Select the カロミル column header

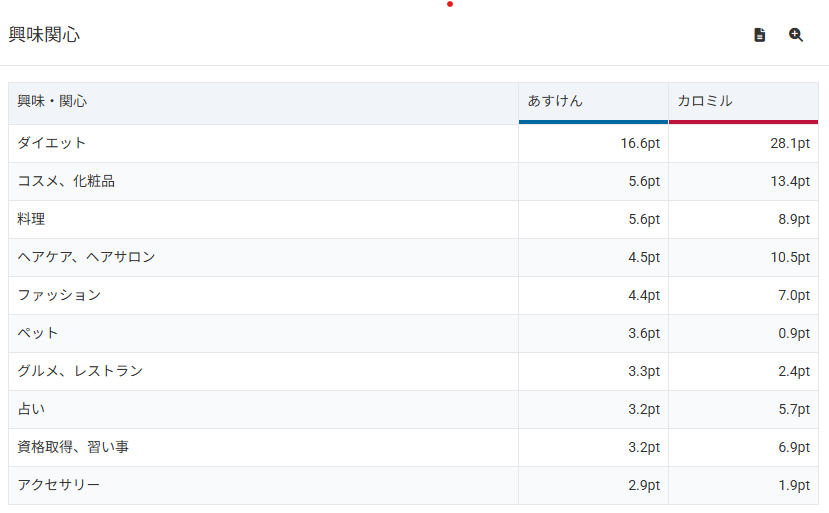click(705, 101)
